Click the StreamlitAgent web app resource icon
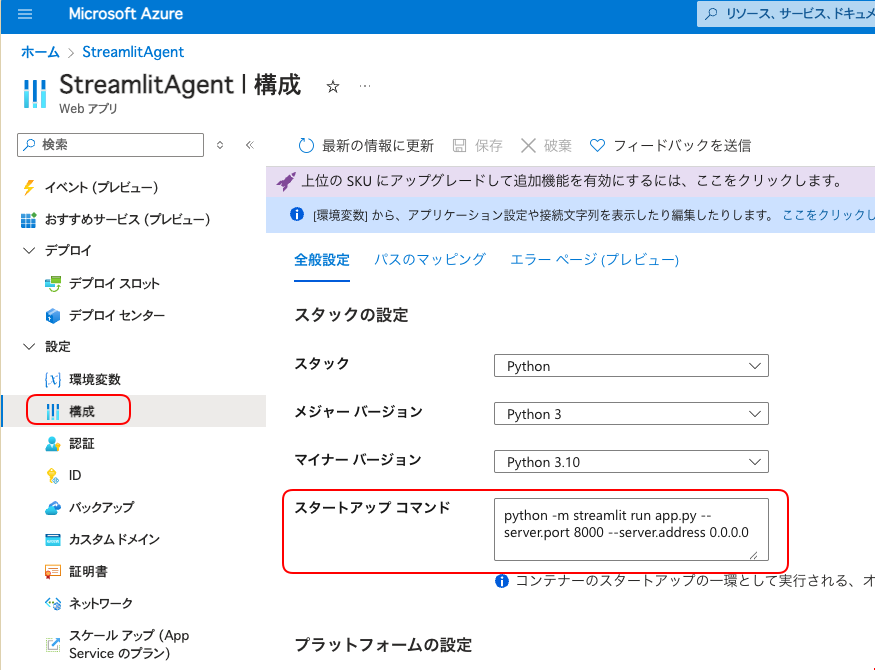875x670 pixels. tap(35, 94)
